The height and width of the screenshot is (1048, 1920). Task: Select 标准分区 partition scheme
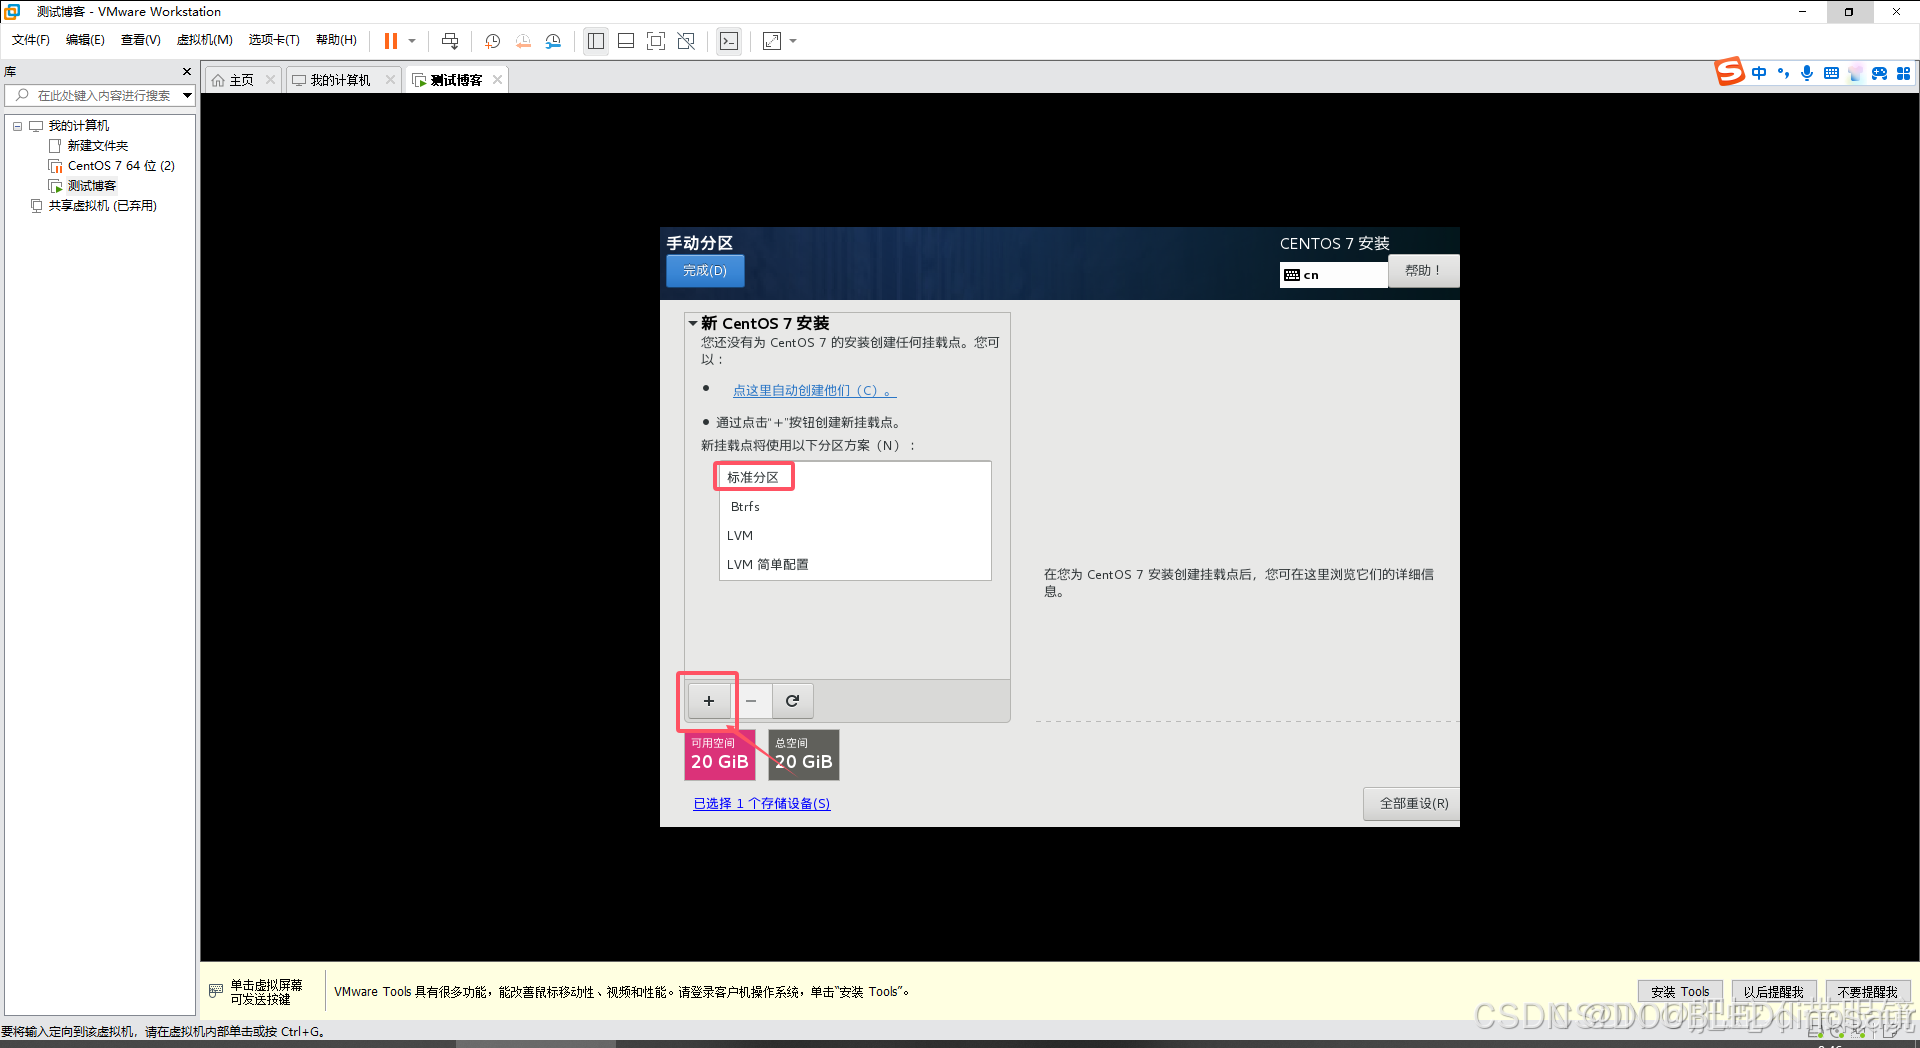tap(855, 477)
